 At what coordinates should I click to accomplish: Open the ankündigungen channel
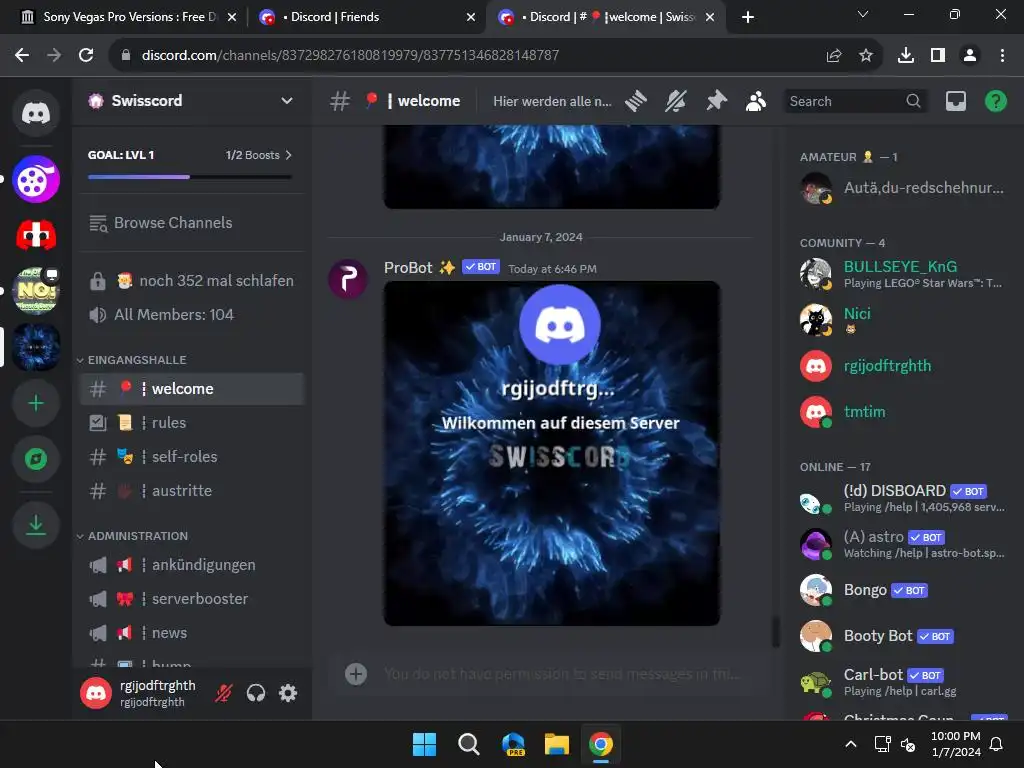[x=192, y=565]
